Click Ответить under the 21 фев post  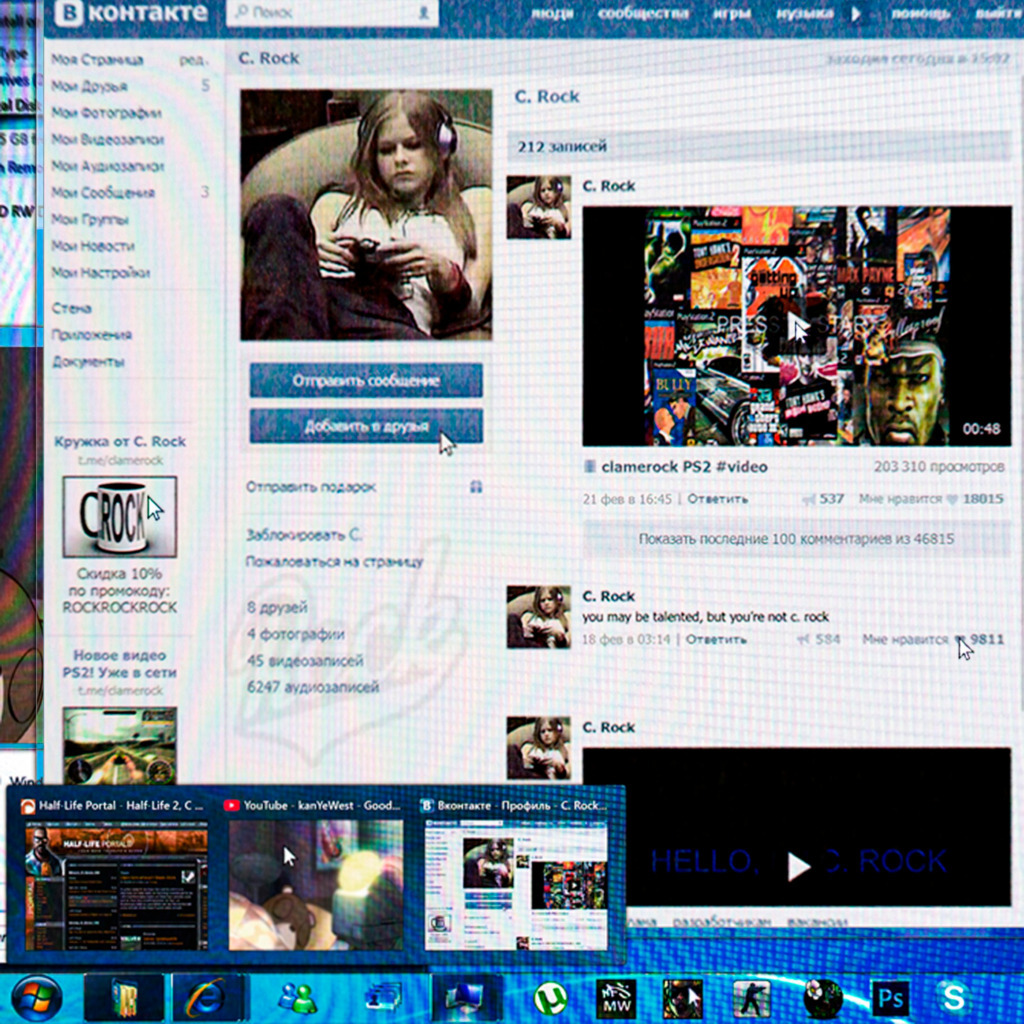pos(718,499)
